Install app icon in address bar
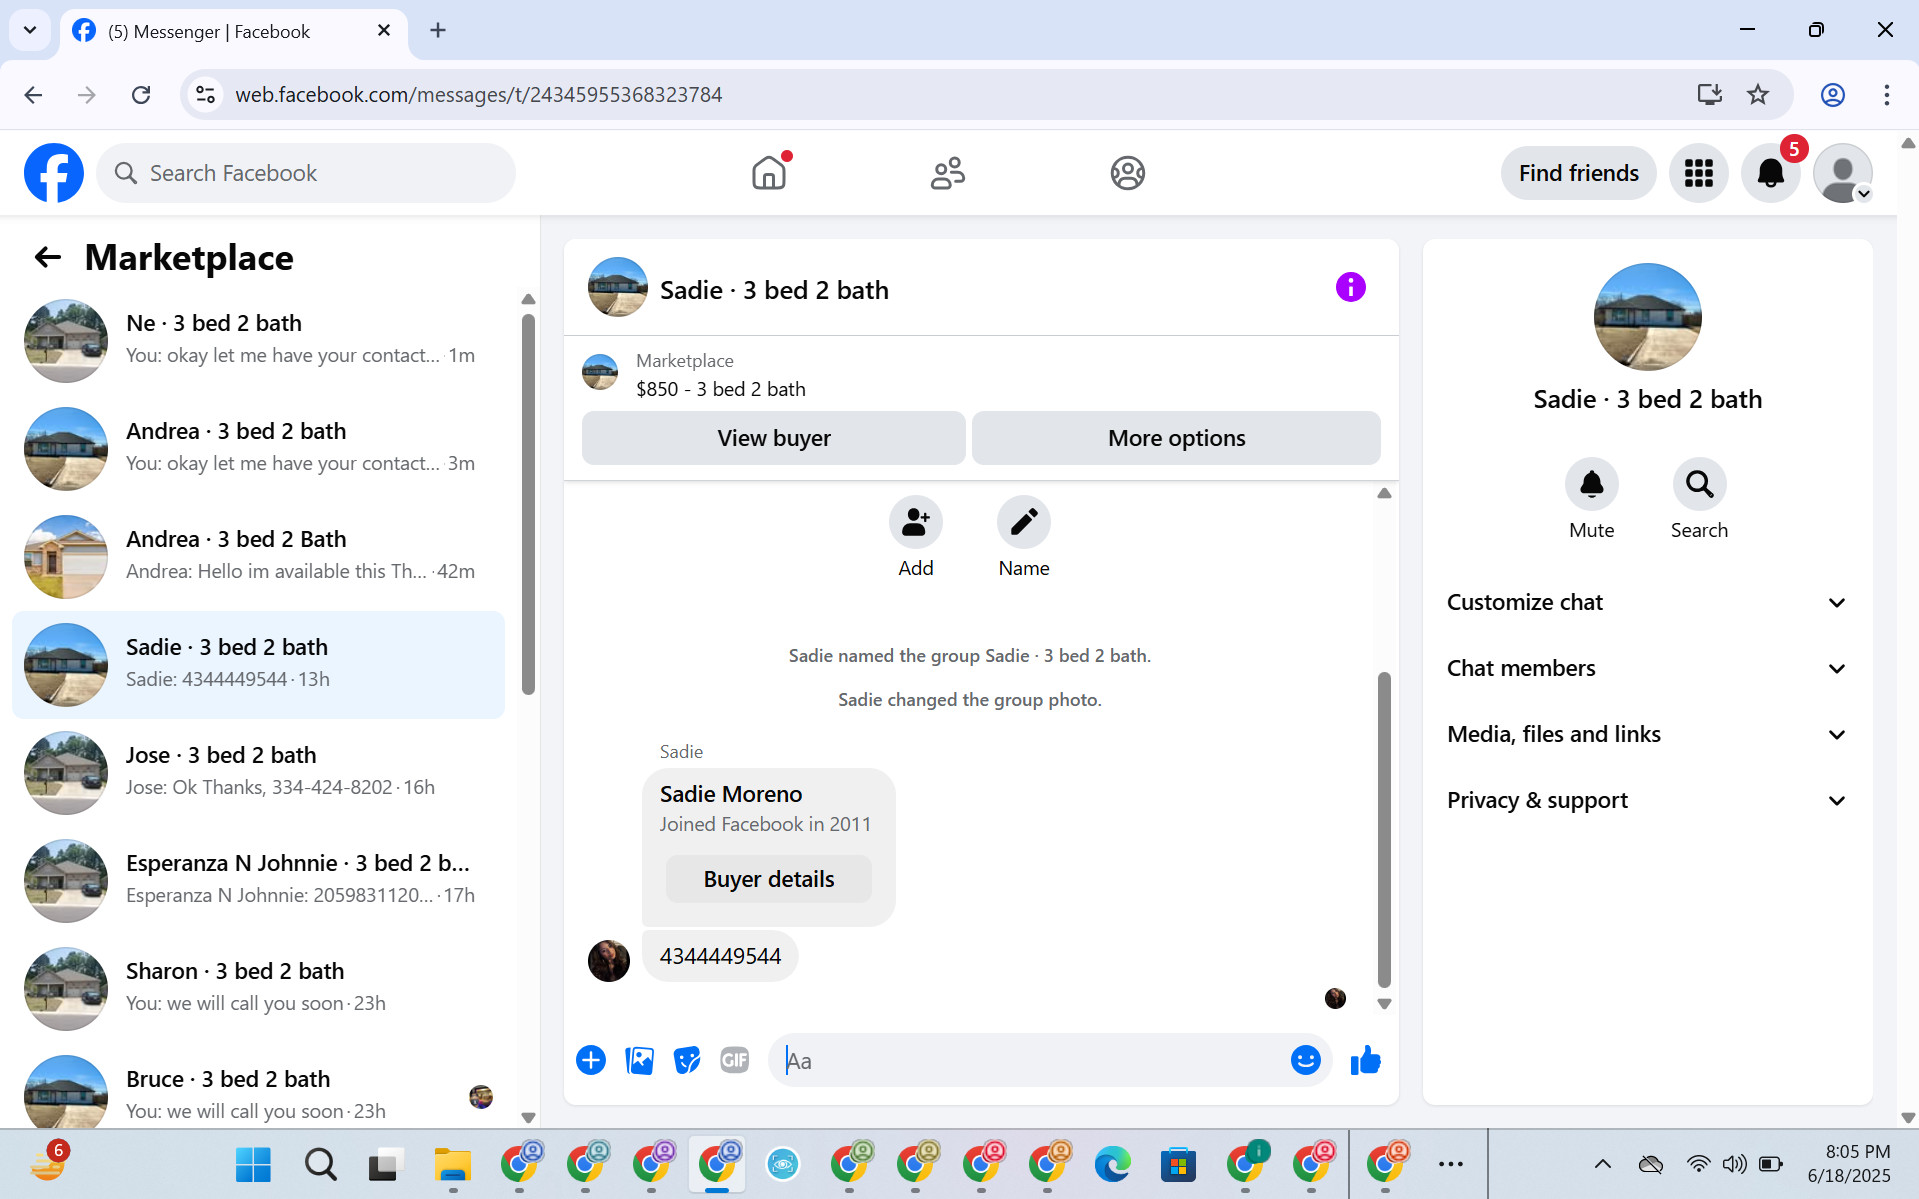Viewport: 1919px width, 1199px height. pos(1709,95)
